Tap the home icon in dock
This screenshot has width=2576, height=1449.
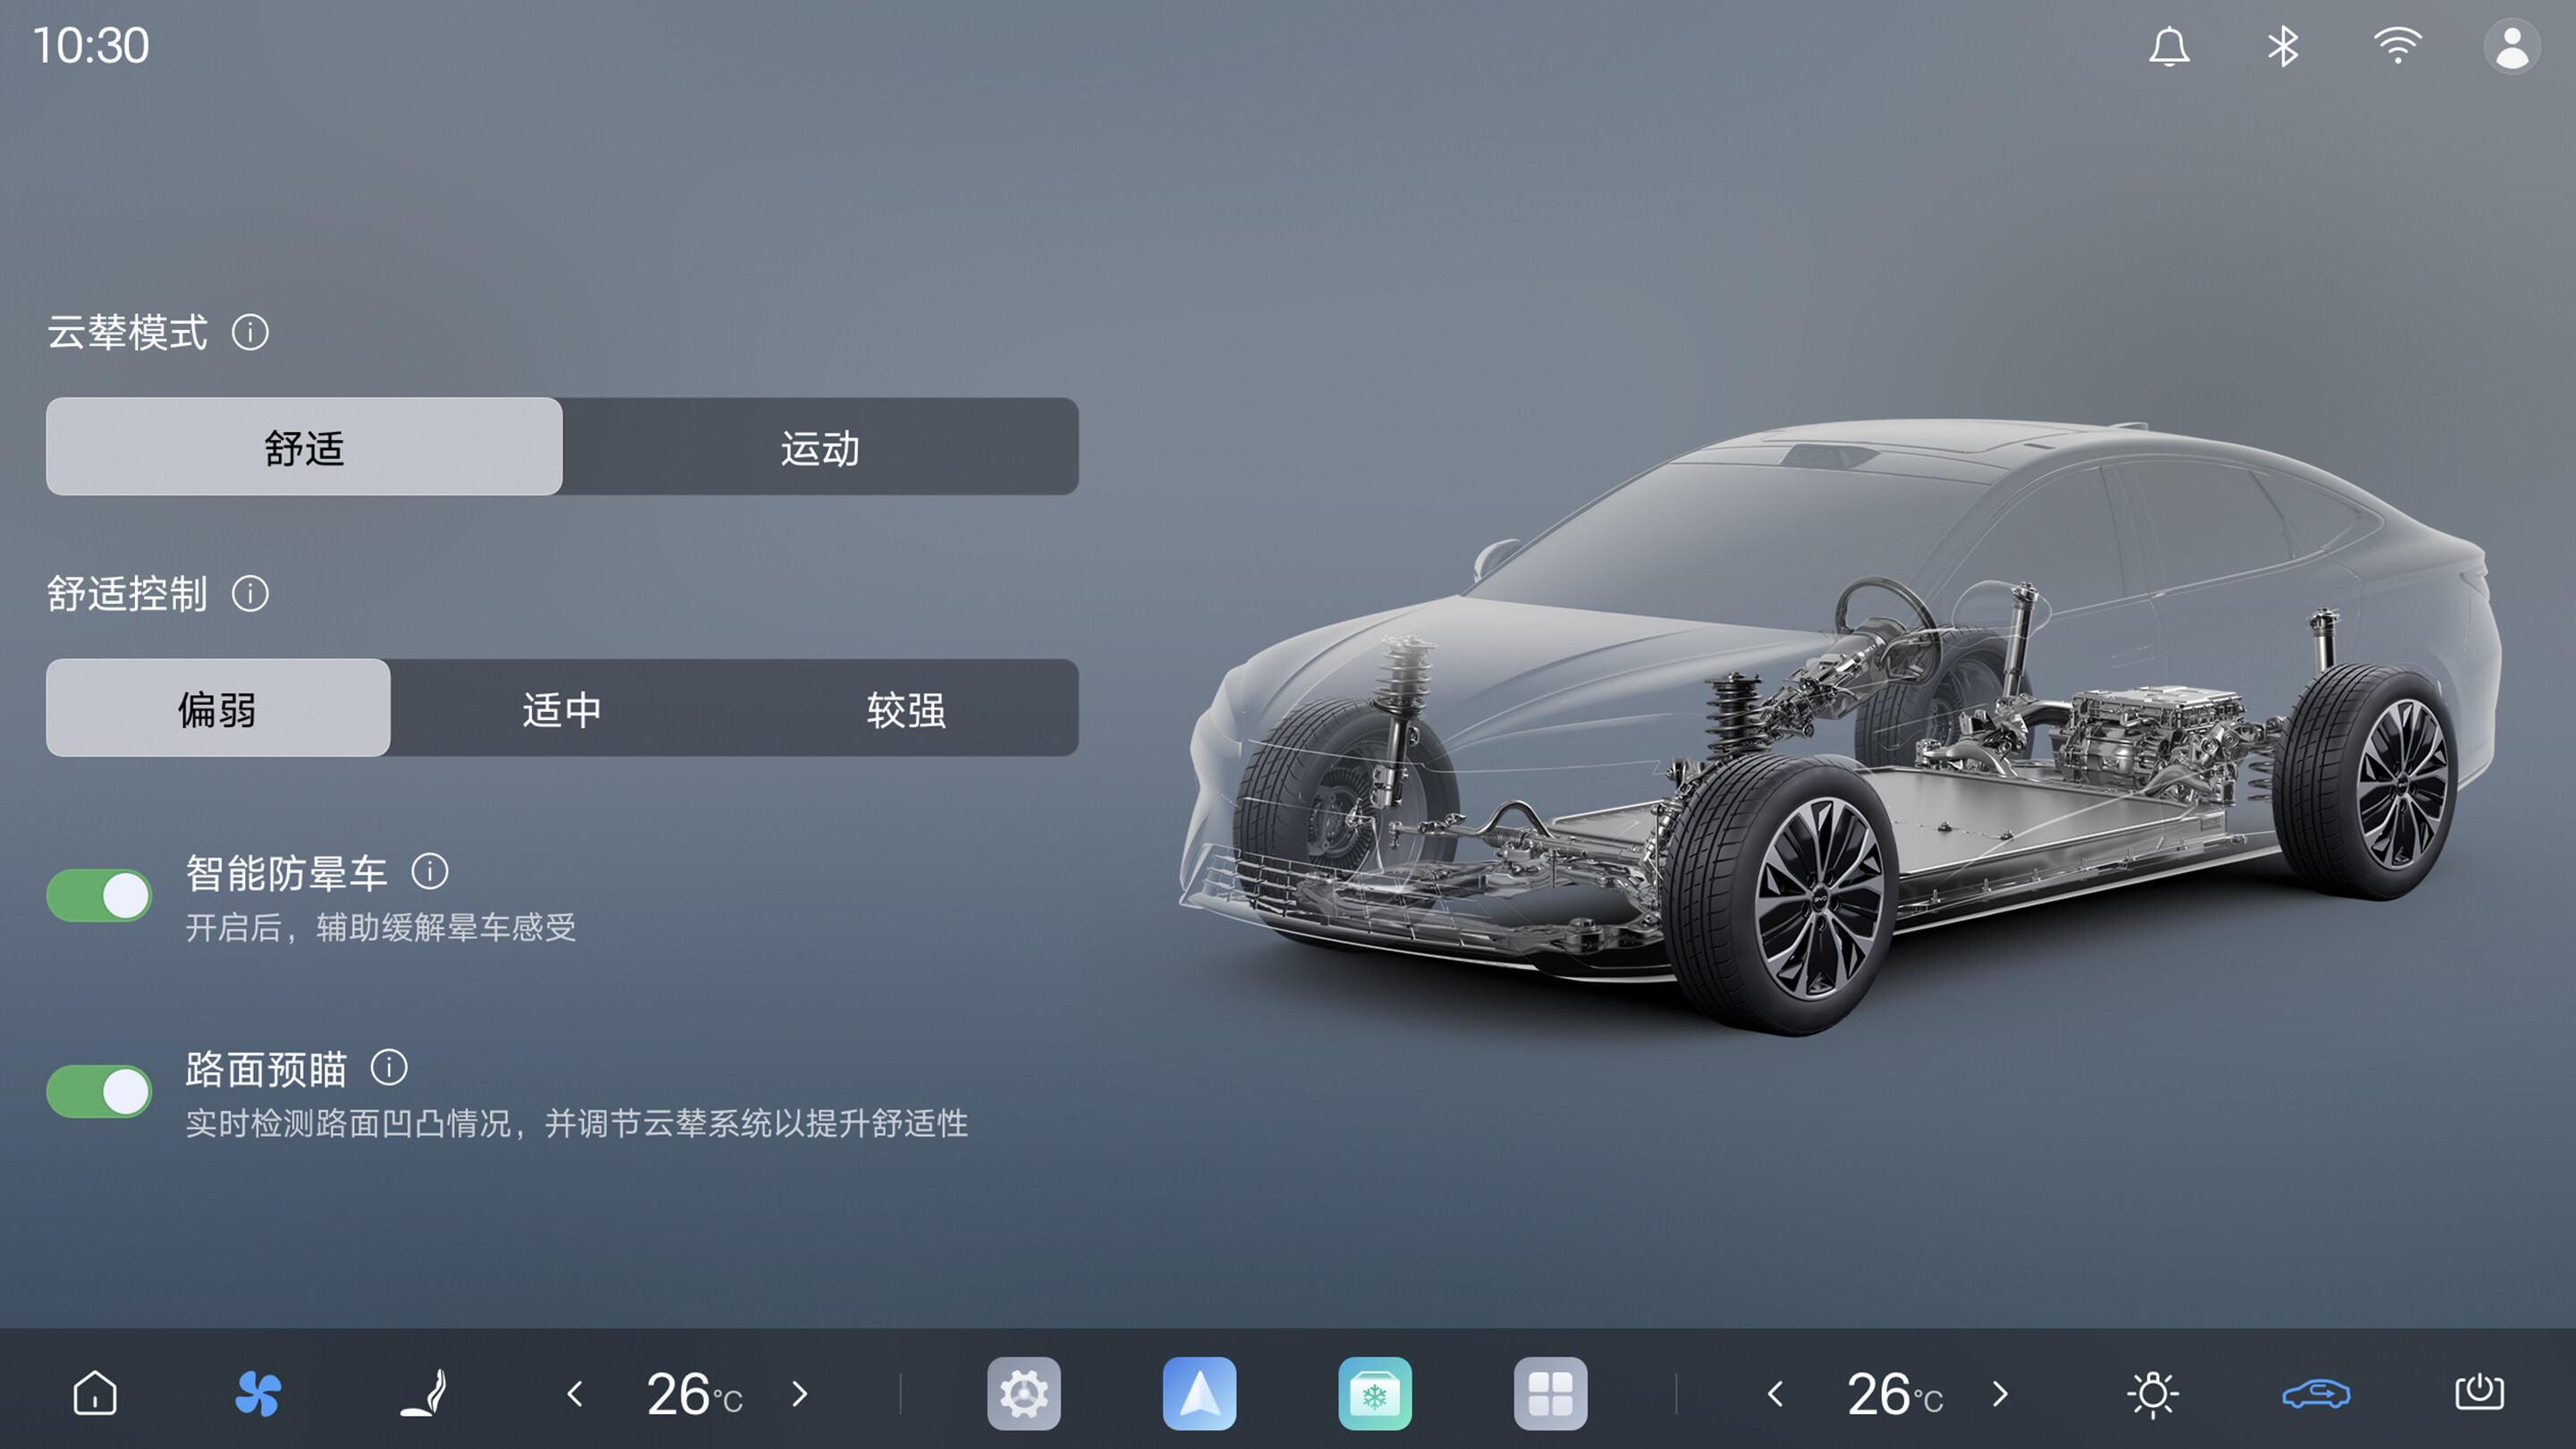tap(95, 1393)
